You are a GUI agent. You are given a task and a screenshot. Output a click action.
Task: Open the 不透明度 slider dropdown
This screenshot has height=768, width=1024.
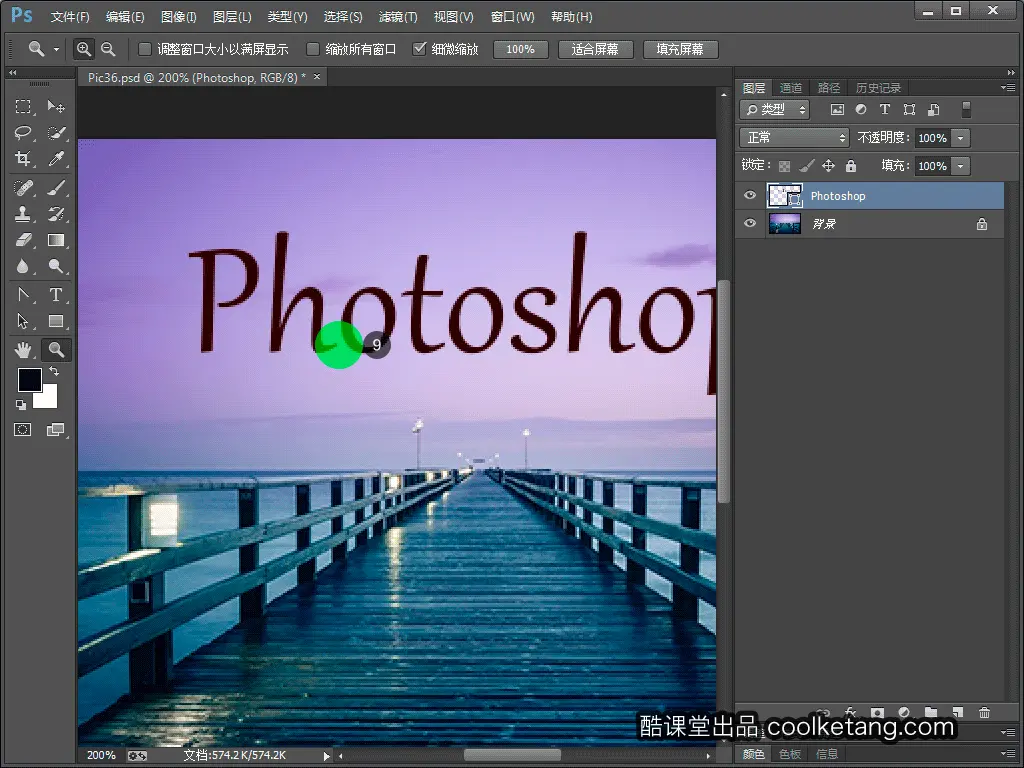(961, 138)
